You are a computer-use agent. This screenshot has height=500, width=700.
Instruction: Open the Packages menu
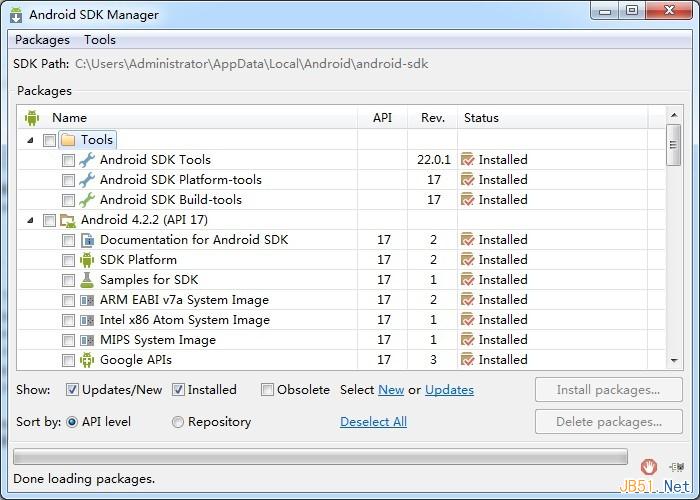pyautogui.click(x=42, y=40)
